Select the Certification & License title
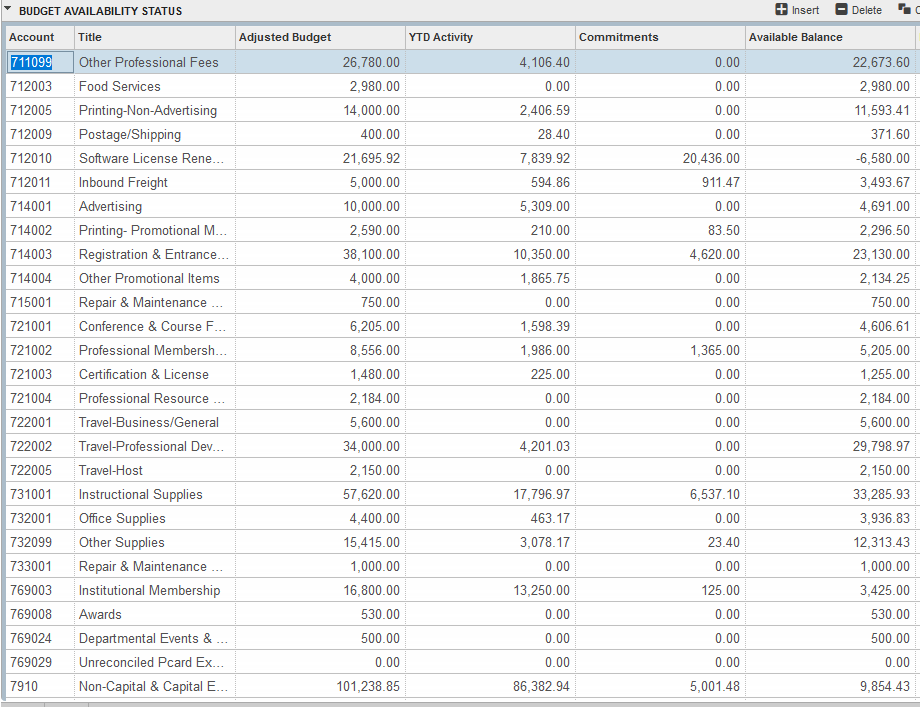The width and height of the screenshot is (920, 707). coord(144,375)
